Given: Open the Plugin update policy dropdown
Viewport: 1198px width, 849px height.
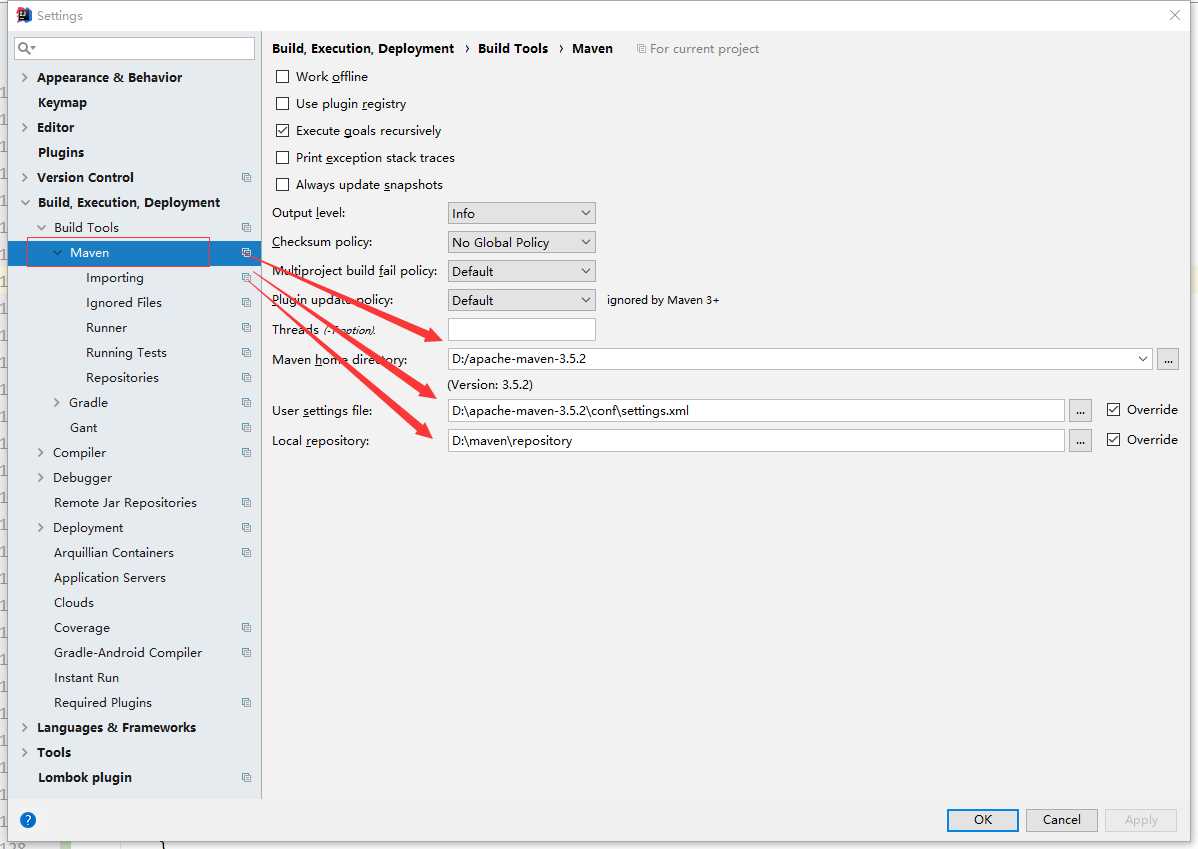Looking at the screenshot, I should (521, 300).
